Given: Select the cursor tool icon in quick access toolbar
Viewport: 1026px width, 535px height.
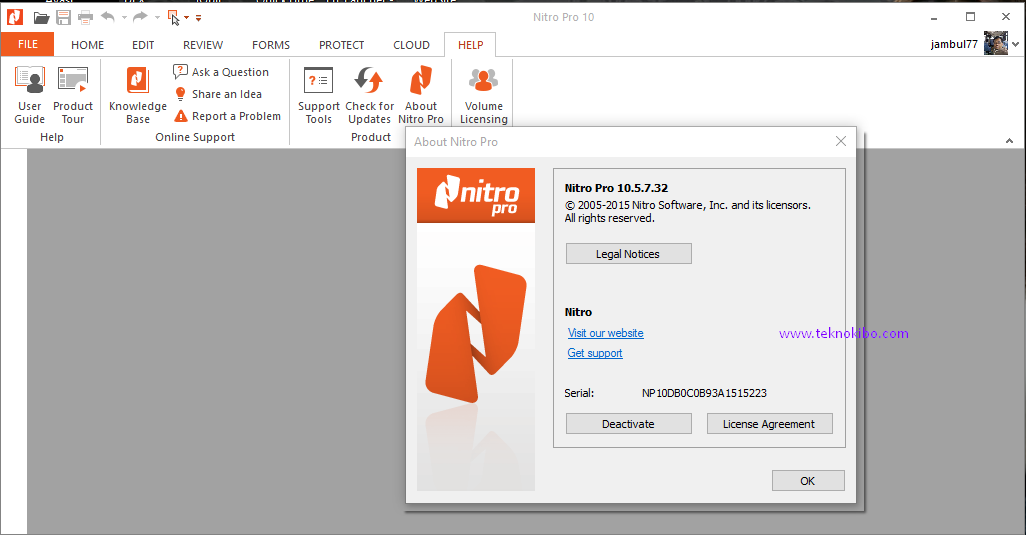Looking at the screenshot, I should point(173,18).
